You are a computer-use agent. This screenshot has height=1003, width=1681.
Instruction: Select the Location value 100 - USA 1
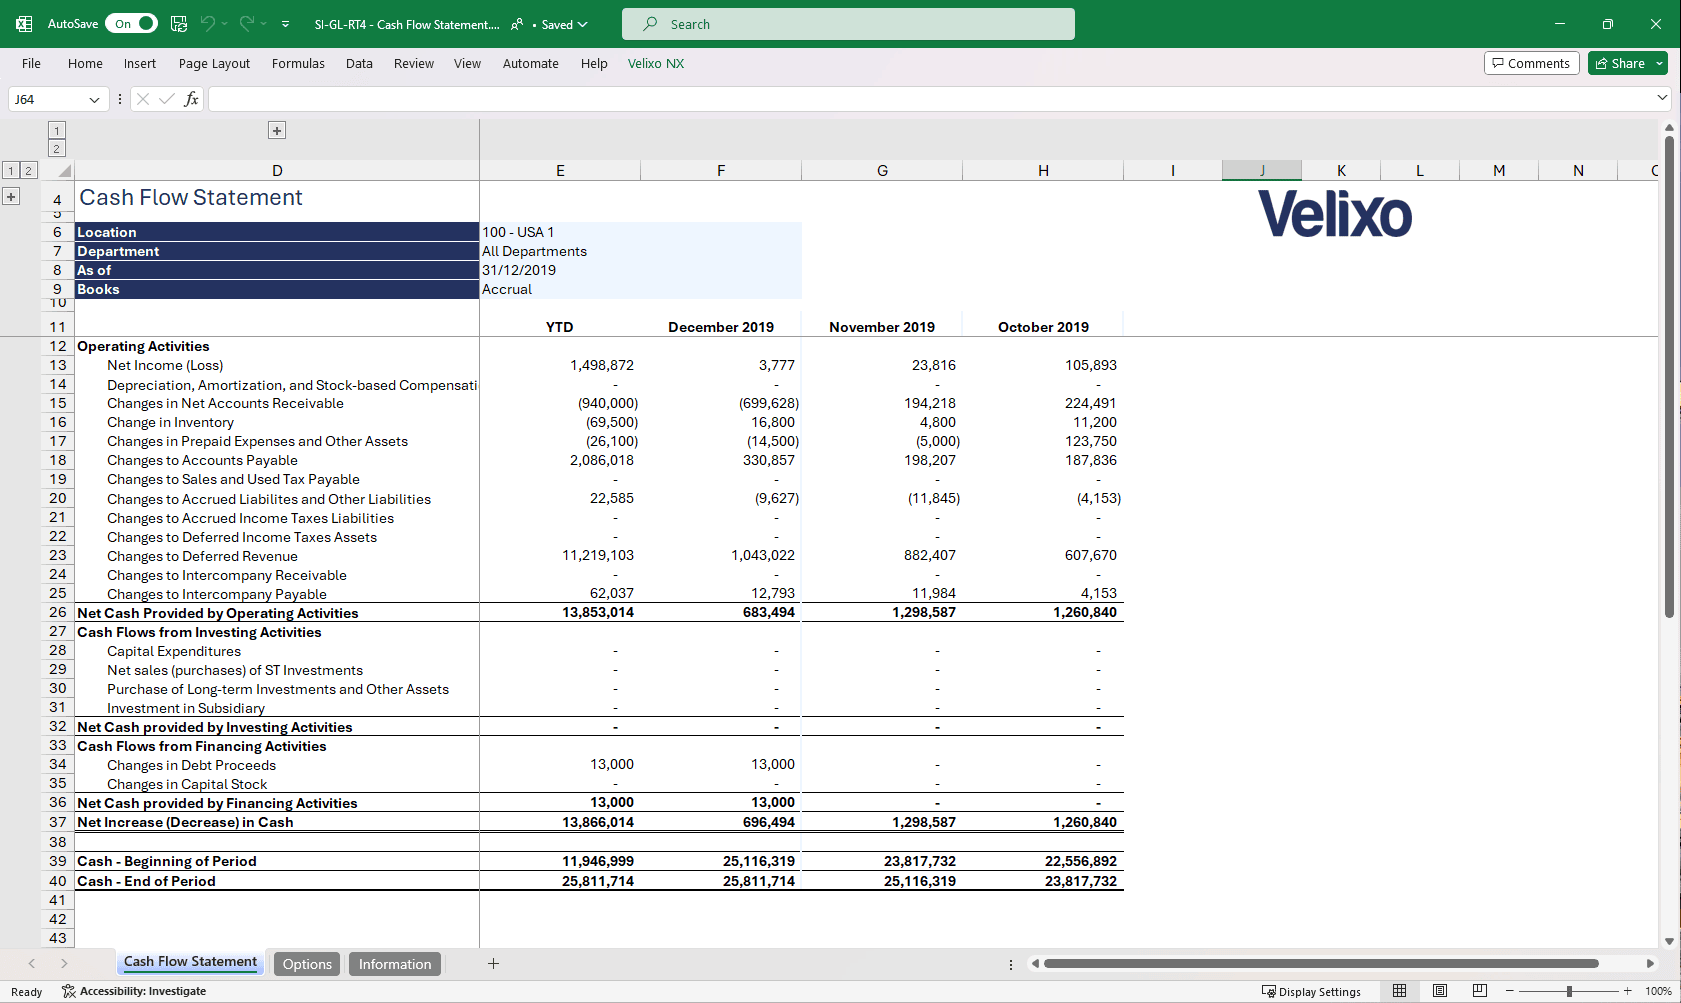click(560, 232)
